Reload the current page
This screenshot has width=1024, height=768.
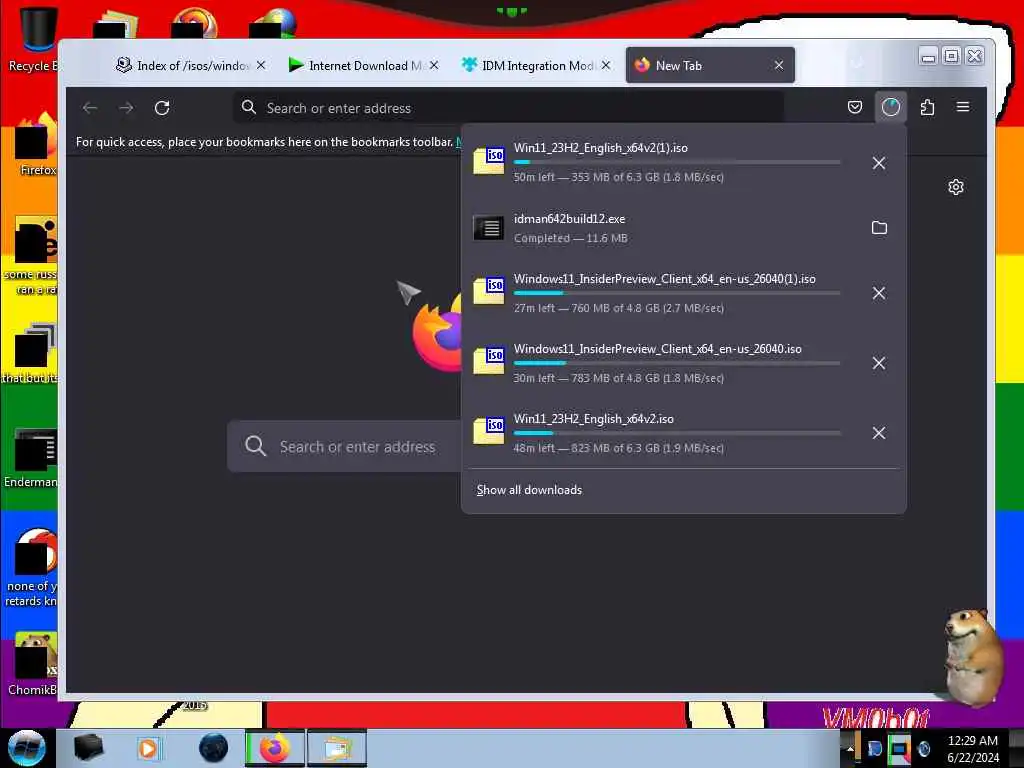[162, 108]
